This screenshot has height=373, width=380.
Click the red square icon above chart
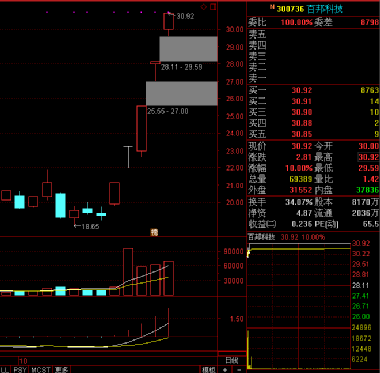(213, 7)
